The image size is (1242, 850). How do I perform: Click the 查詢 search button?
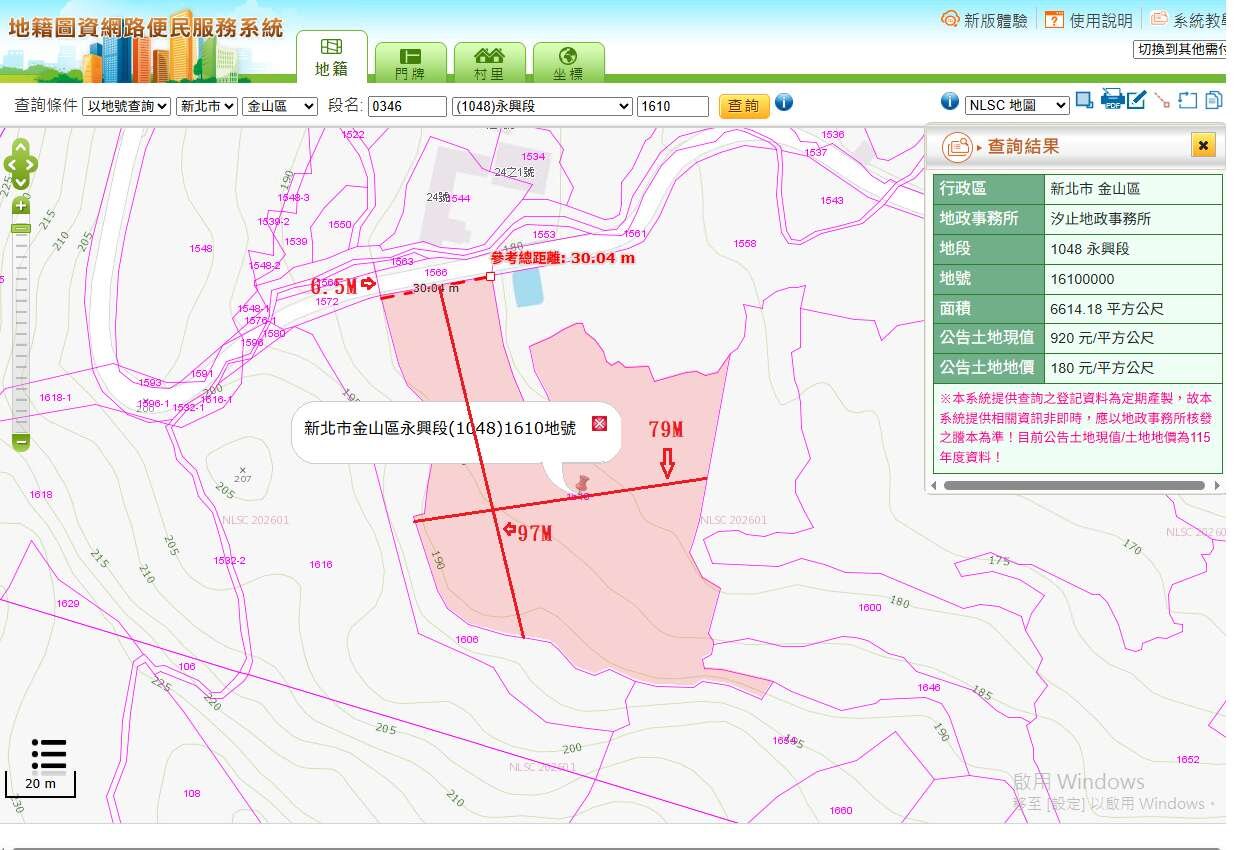[743, 106]
